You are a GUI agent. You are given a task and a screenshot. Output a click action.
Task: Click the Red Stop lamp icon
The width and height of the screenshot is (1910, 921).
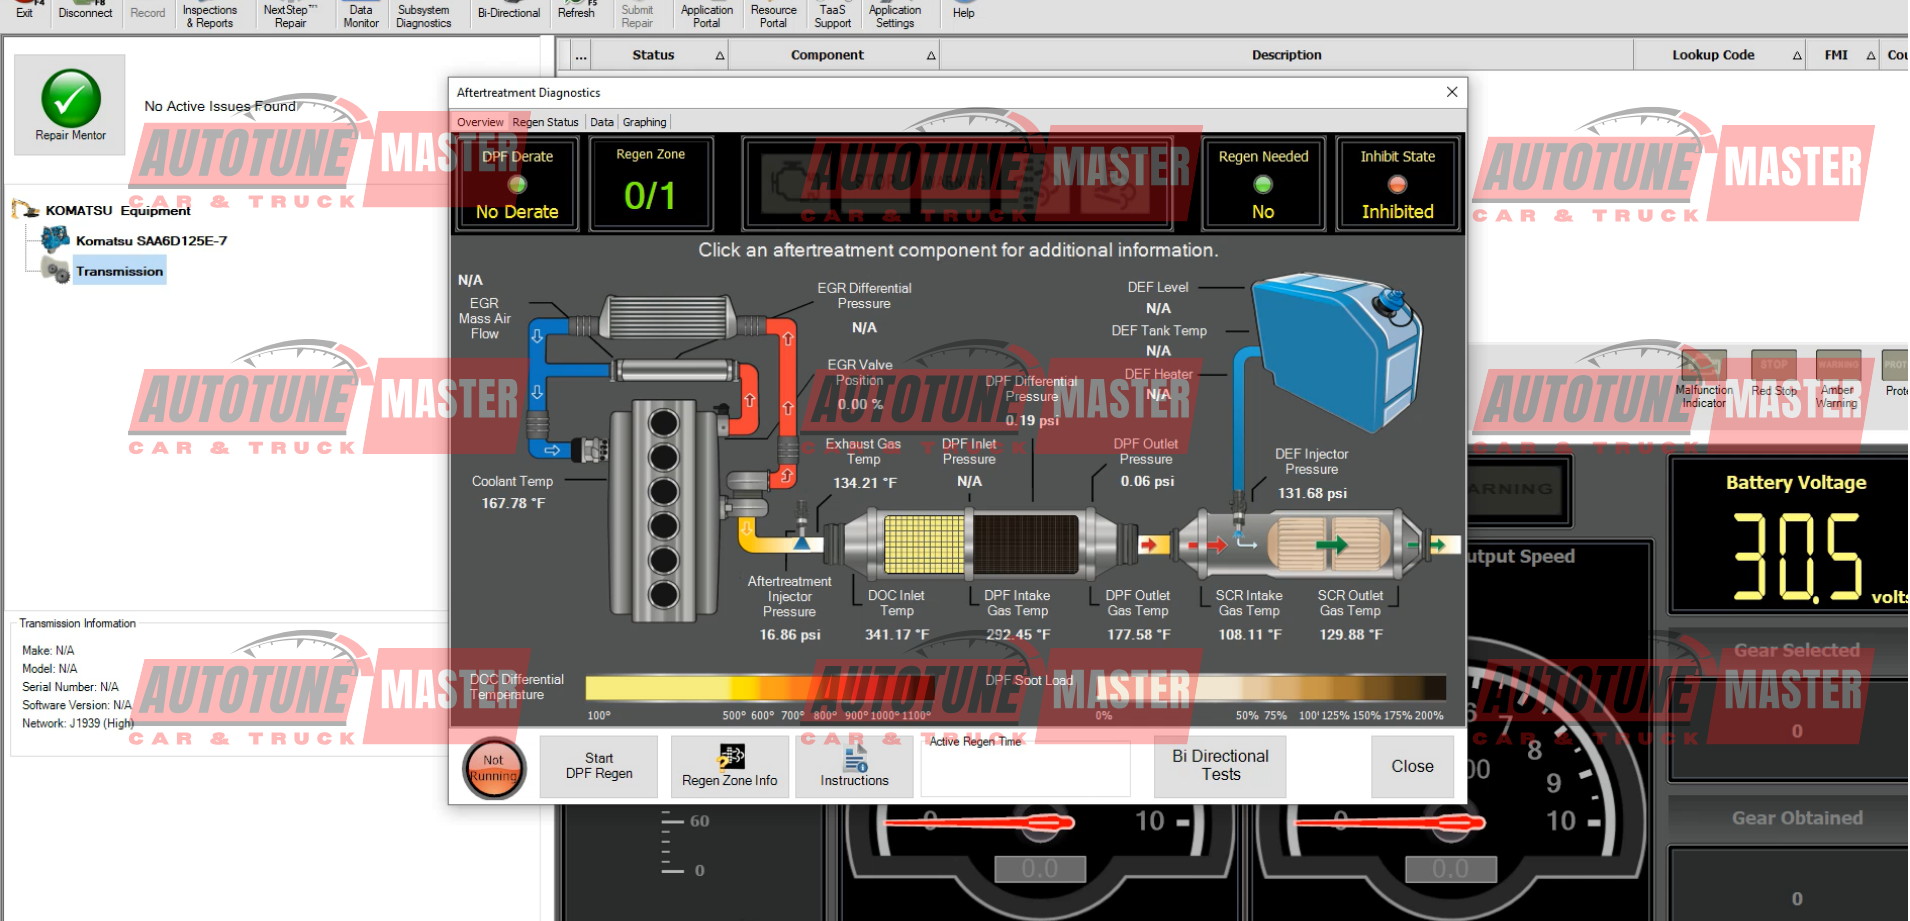[x=1774, y=366]
